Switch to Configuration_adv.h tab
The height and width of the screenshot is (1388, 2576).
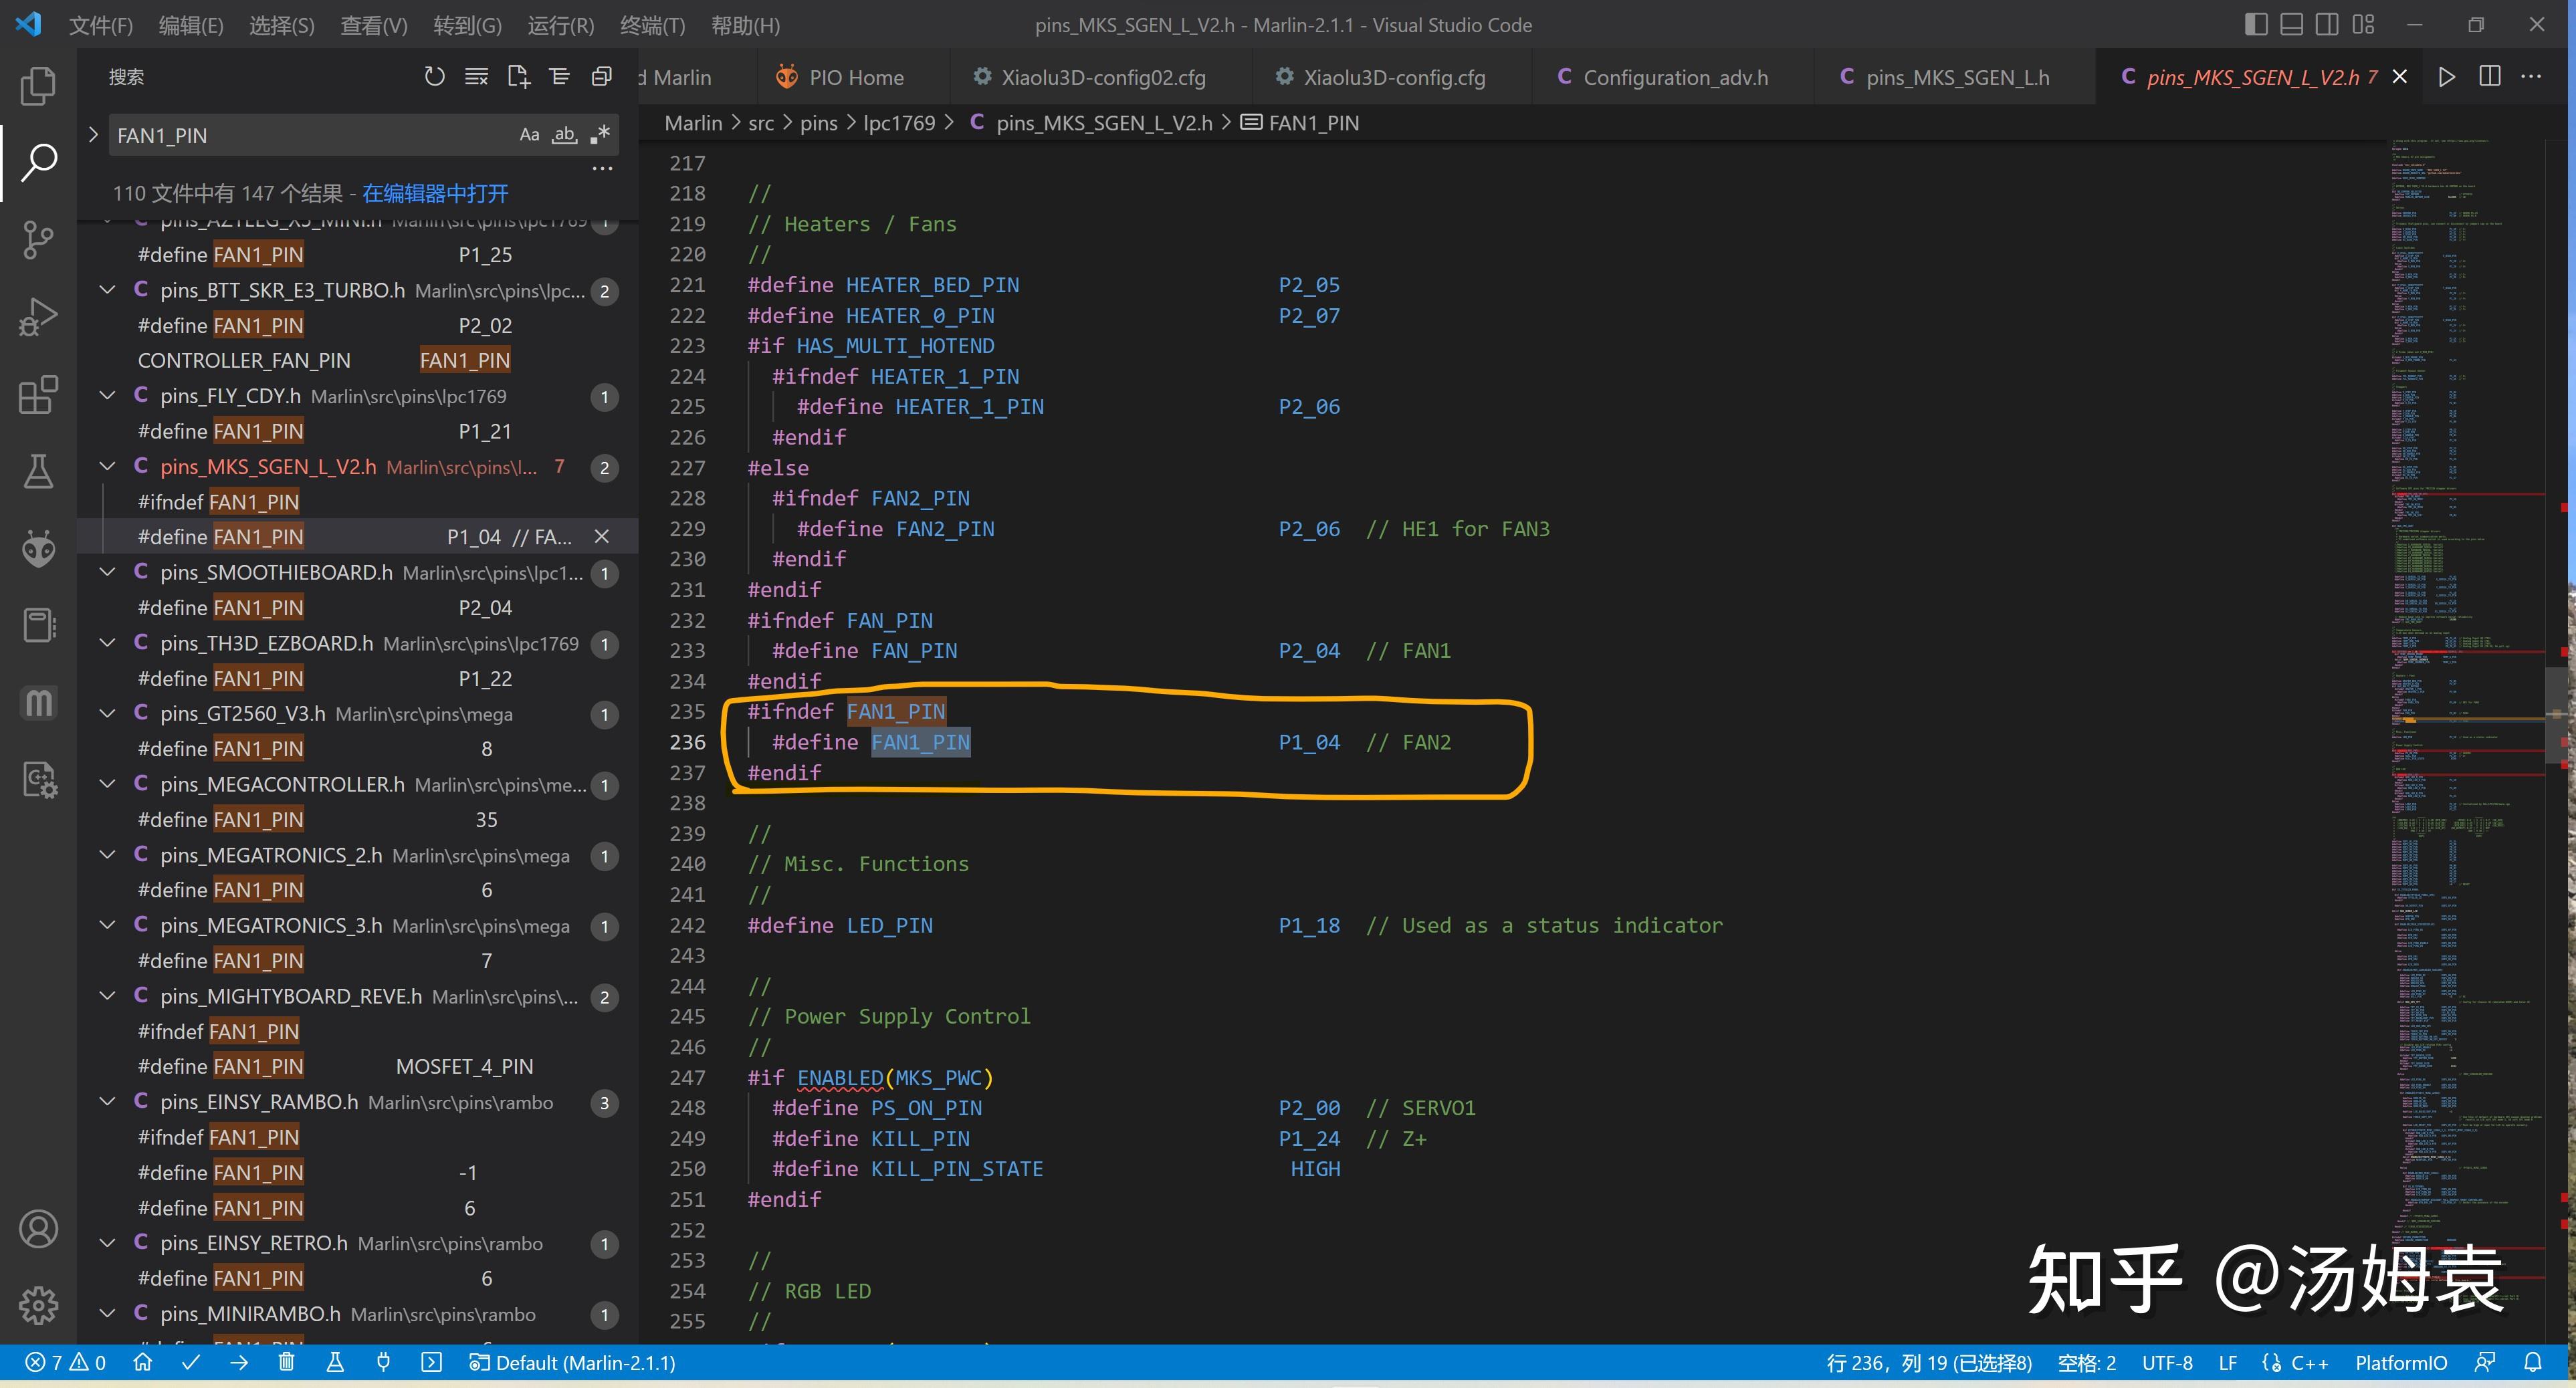click(1674, 77)
